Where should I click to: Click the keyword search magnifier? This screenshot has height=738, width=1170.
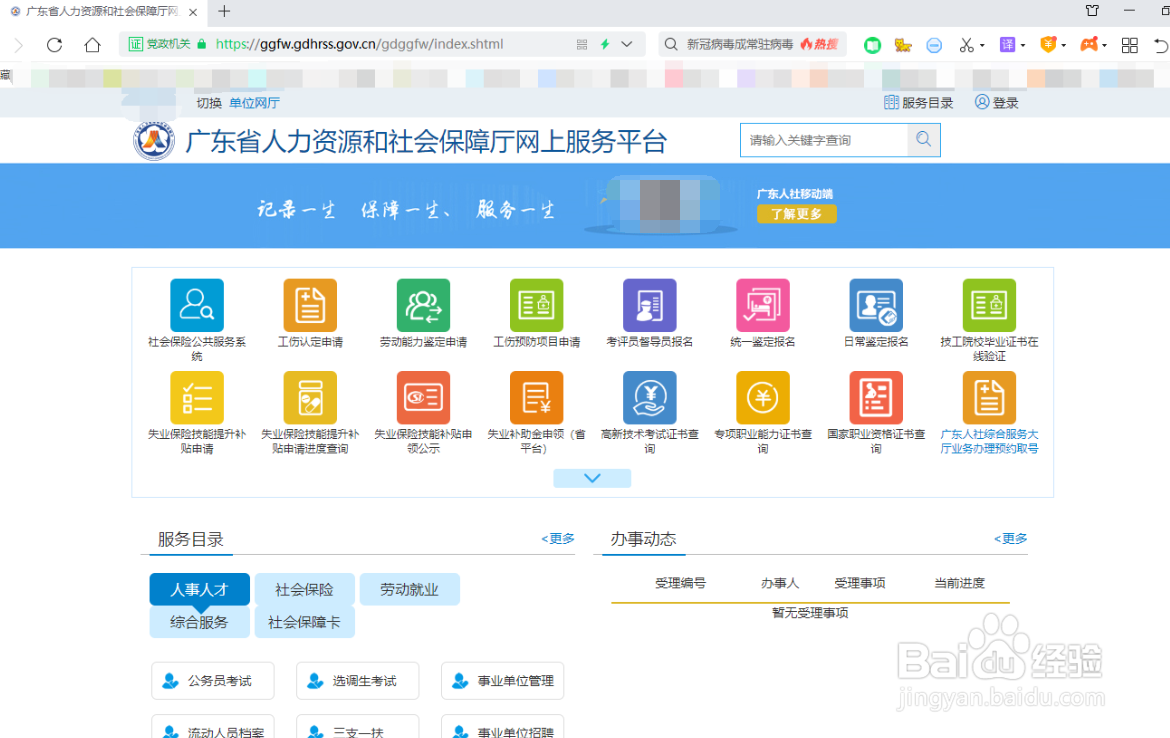click(923, 139)
